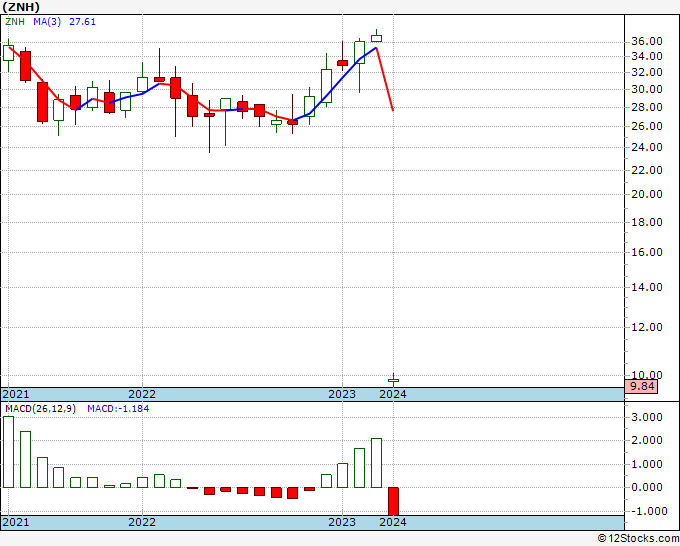Click the MA(3) indicator label
Screen dimensions: 680x546
tap(47, 22)
